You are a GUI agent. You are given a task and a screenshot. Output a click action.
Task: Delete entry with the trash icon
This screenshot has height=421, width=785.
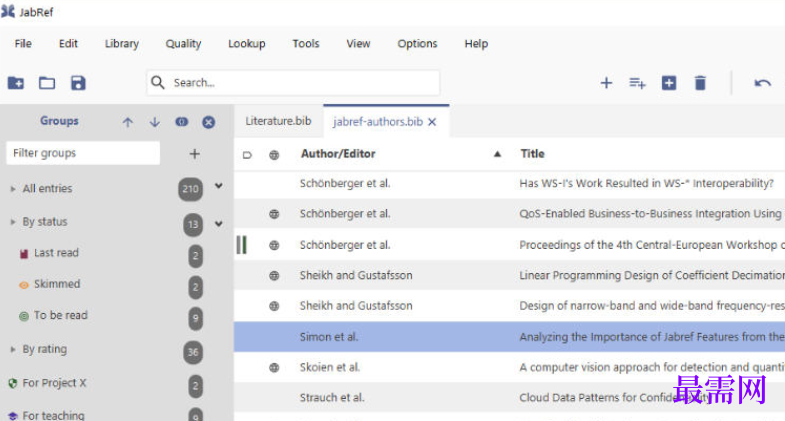click(700, 83)
